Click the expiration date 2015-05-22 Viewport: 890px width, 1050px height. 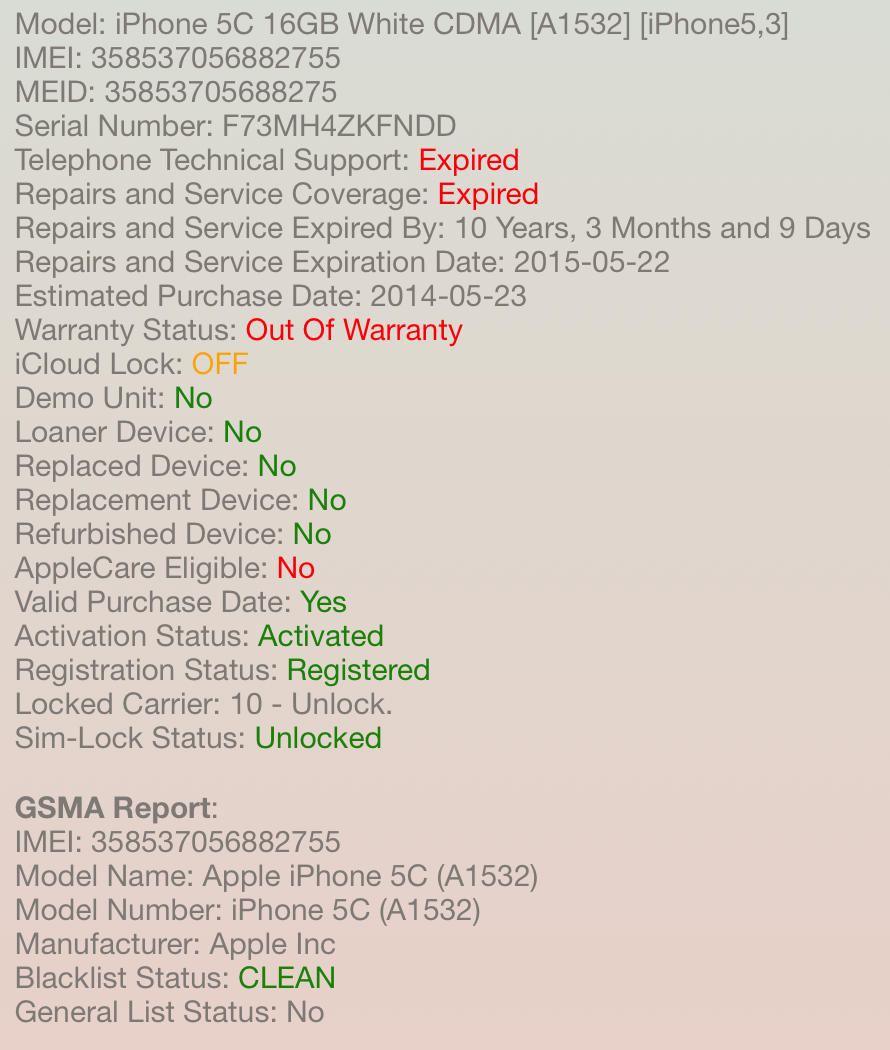coord(592,262)
